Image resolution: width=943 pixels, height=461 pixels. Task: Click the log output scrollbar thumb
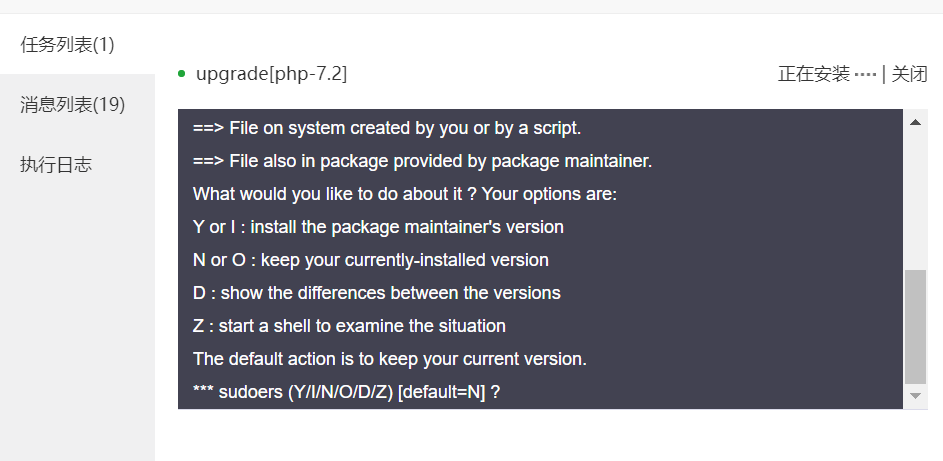pos(915,327)
